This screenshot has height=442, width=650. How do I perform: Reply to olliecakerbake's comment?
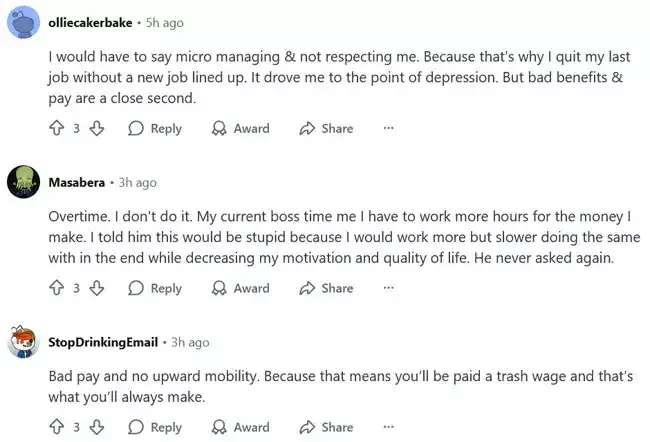click(x=155, y=128)
